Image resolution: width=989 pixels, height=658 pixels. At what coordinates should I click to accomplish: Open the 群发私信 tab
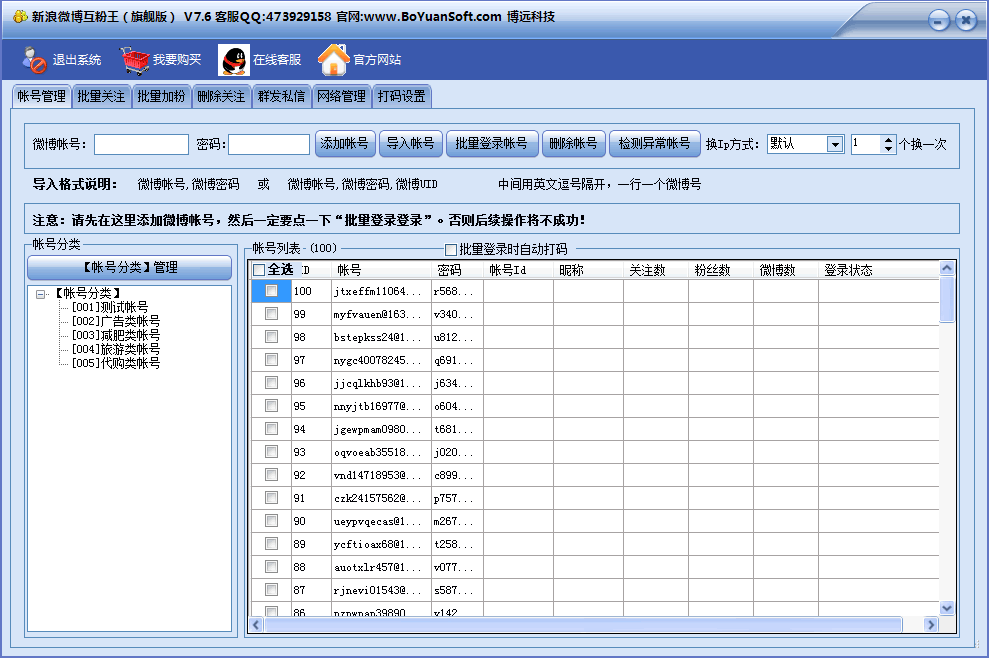point(281,97)
